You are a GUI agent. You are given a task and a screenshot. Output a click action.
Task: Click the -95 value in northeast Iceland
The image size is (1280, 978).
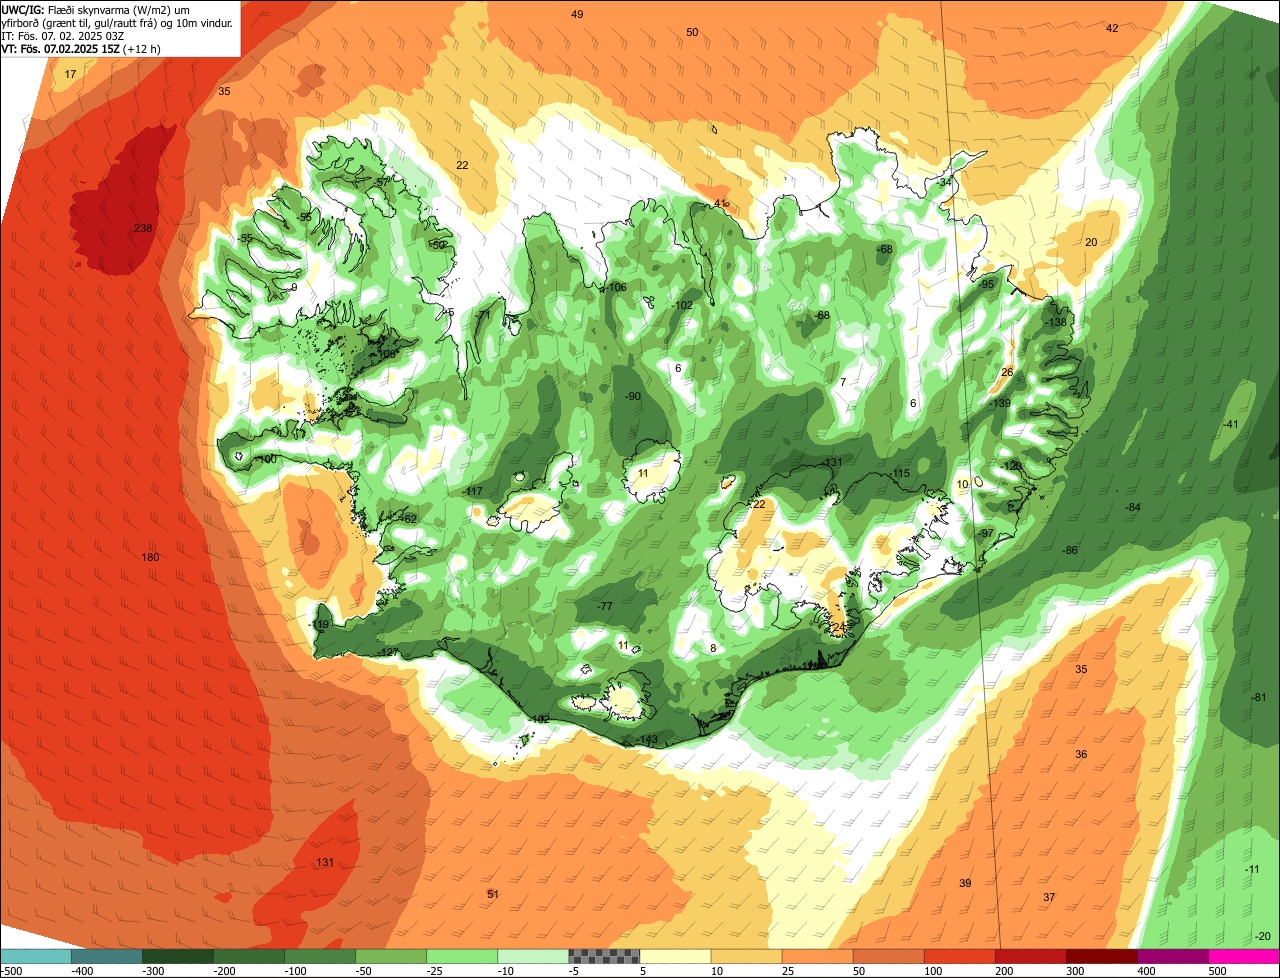(x=987, y=285)
